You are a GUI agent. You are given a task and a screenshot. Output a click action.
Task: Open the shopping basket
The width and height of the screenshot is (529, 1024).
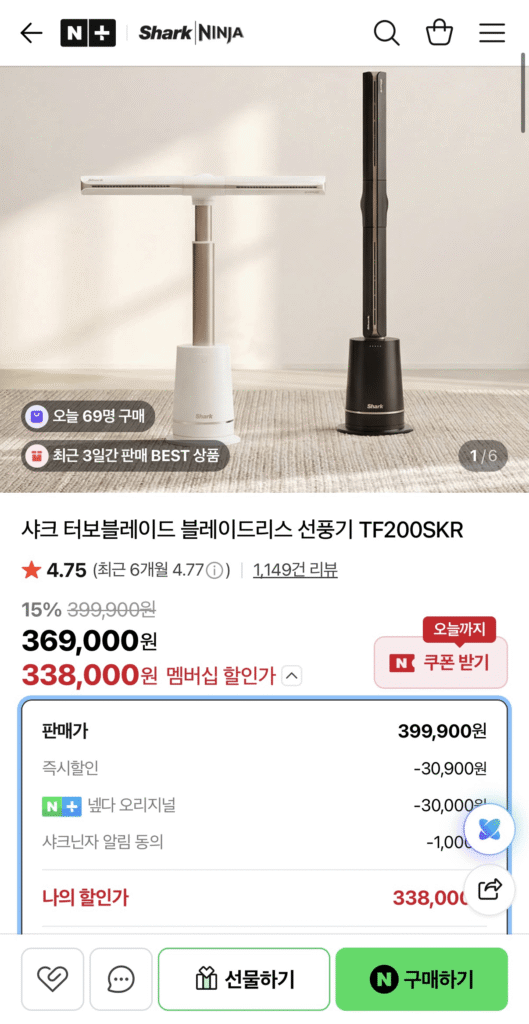click(x=440, y=32)
